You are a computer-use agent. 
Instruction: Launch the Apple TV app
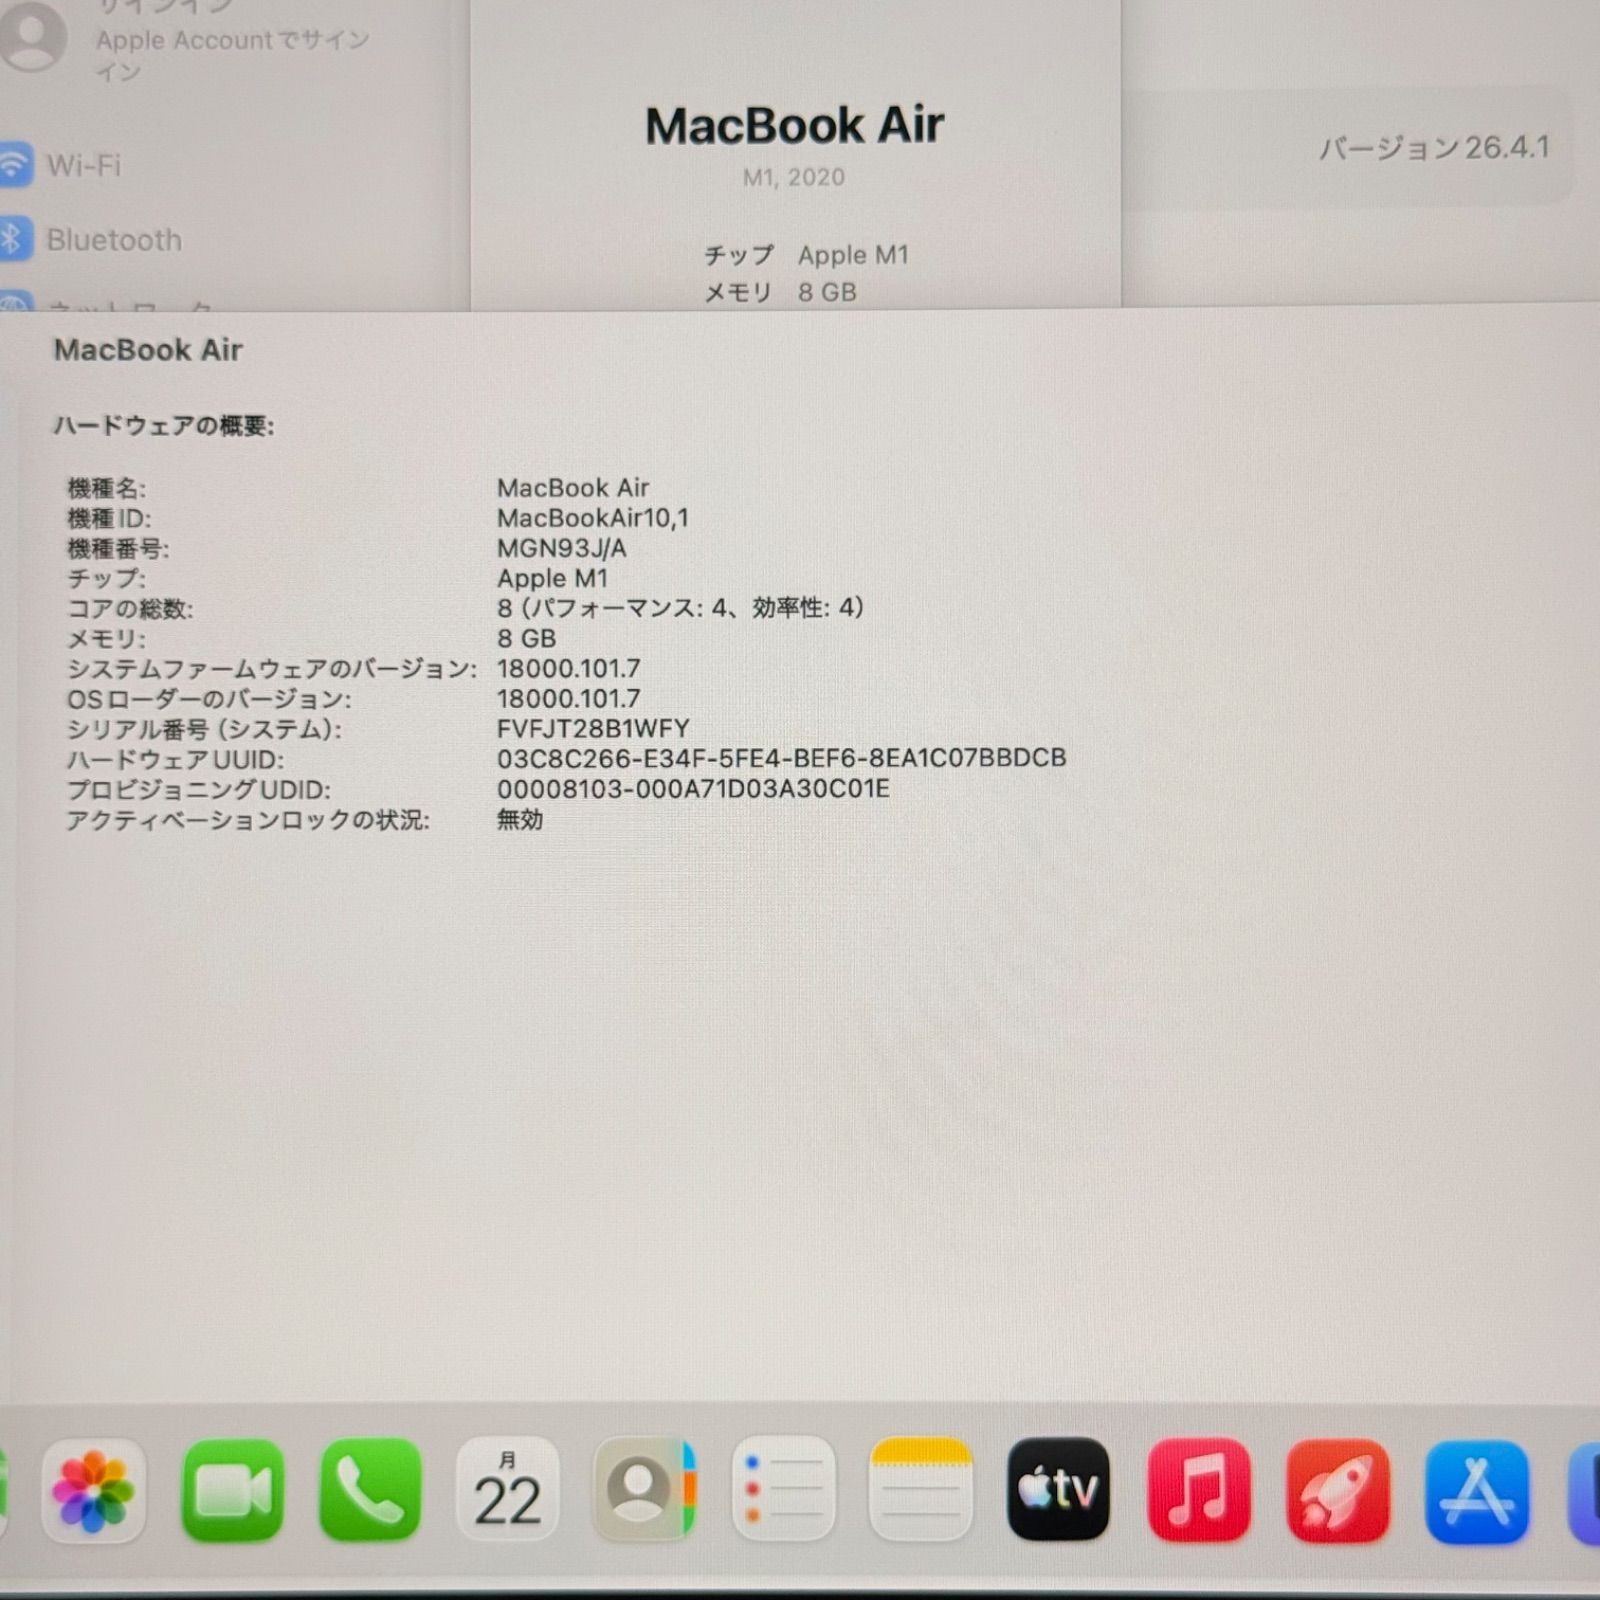click(x=1059, y=1491)
